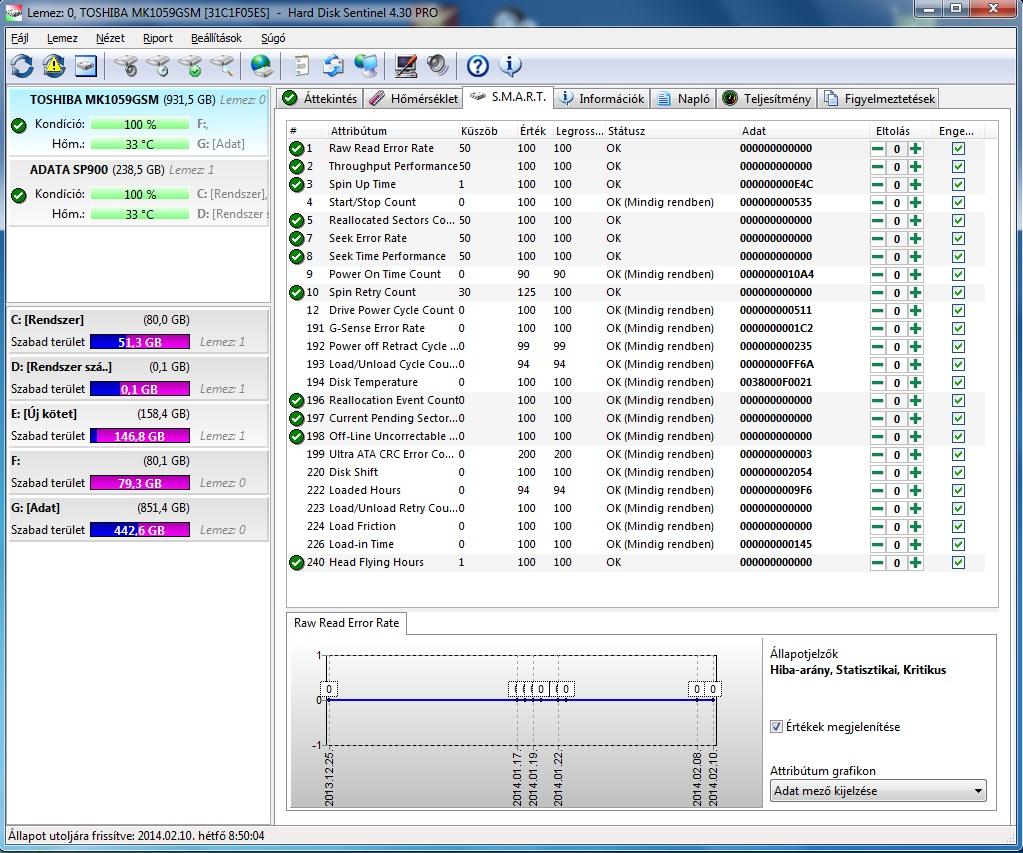Toggle enable checkbox for Start/Stop Count row
Viewport: 1023px width, 853px height.
click(x=958, y=203)
